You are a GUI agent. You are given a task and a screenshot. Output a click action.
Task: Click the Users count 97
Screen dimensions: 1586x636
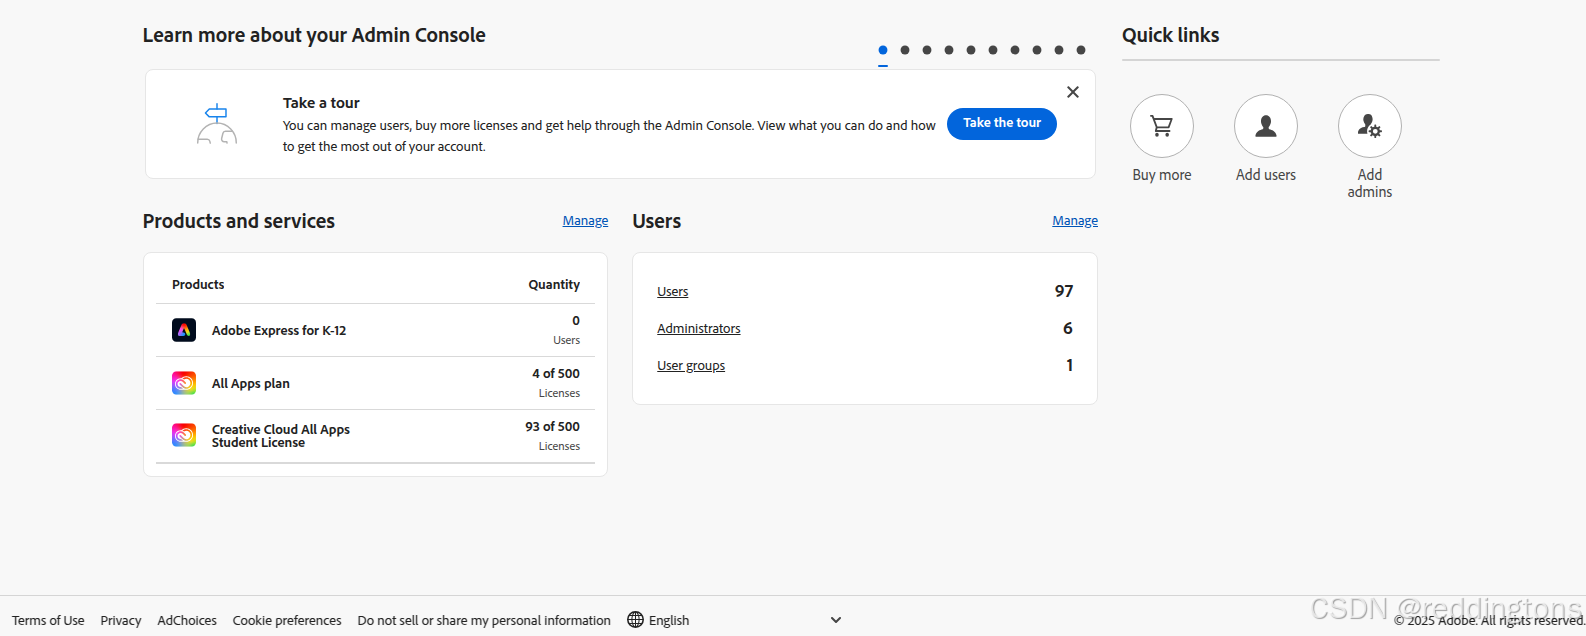[1064, 291]
